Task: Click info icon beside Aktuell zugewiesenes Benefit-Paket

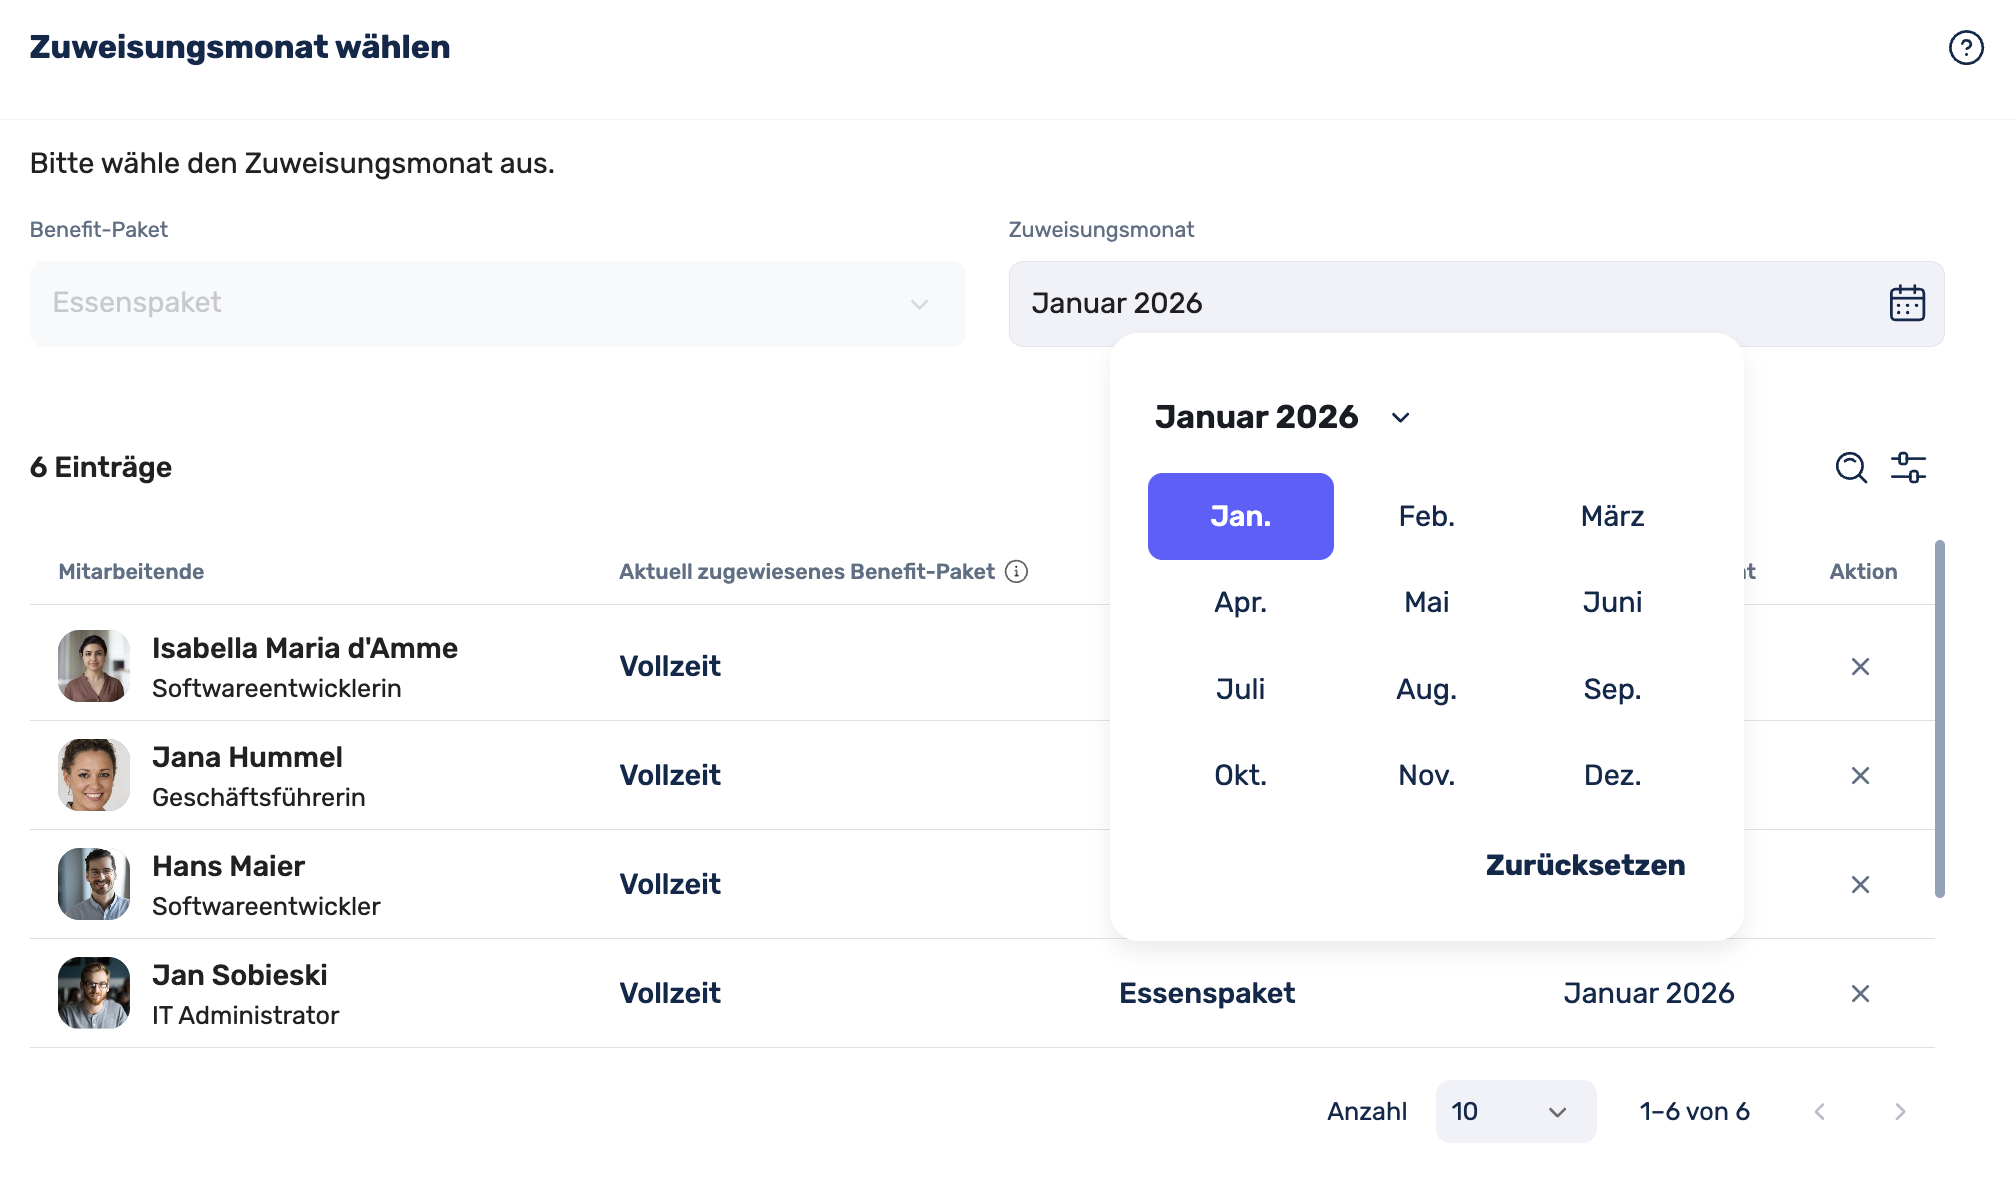Action: point(1017,571)
